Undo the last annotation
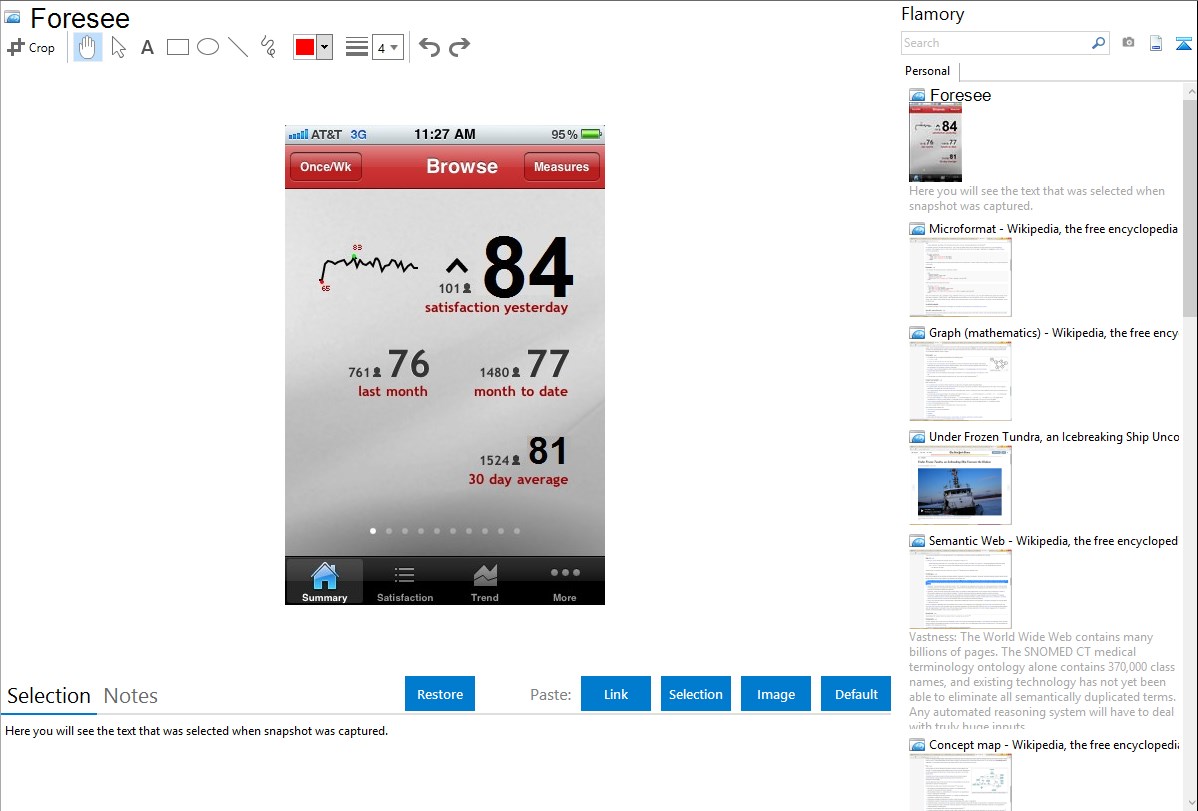 tap(429, 47)
